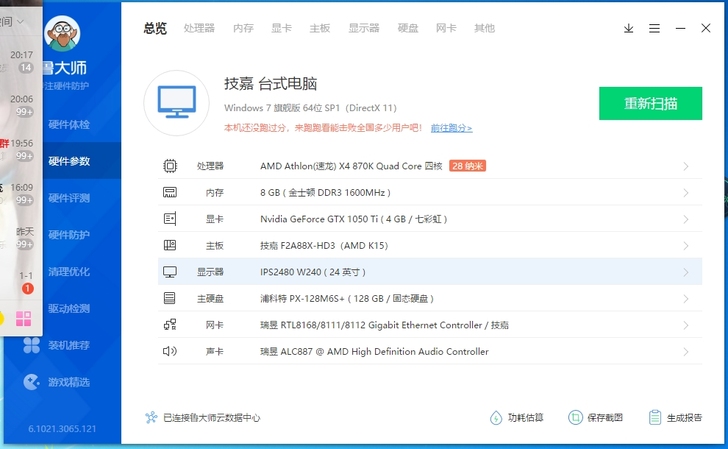Expand the 显示器 row chevron
The height and width of the screenshot is (449, 728).
tap(686, 272)
